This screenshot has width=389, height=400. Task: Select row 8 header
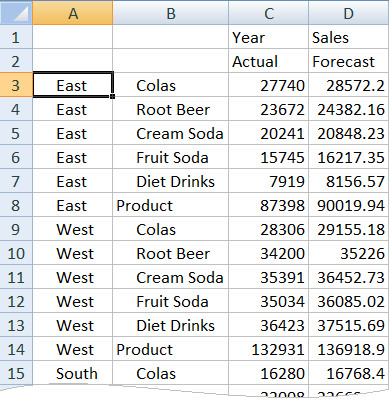click(16, 205)
